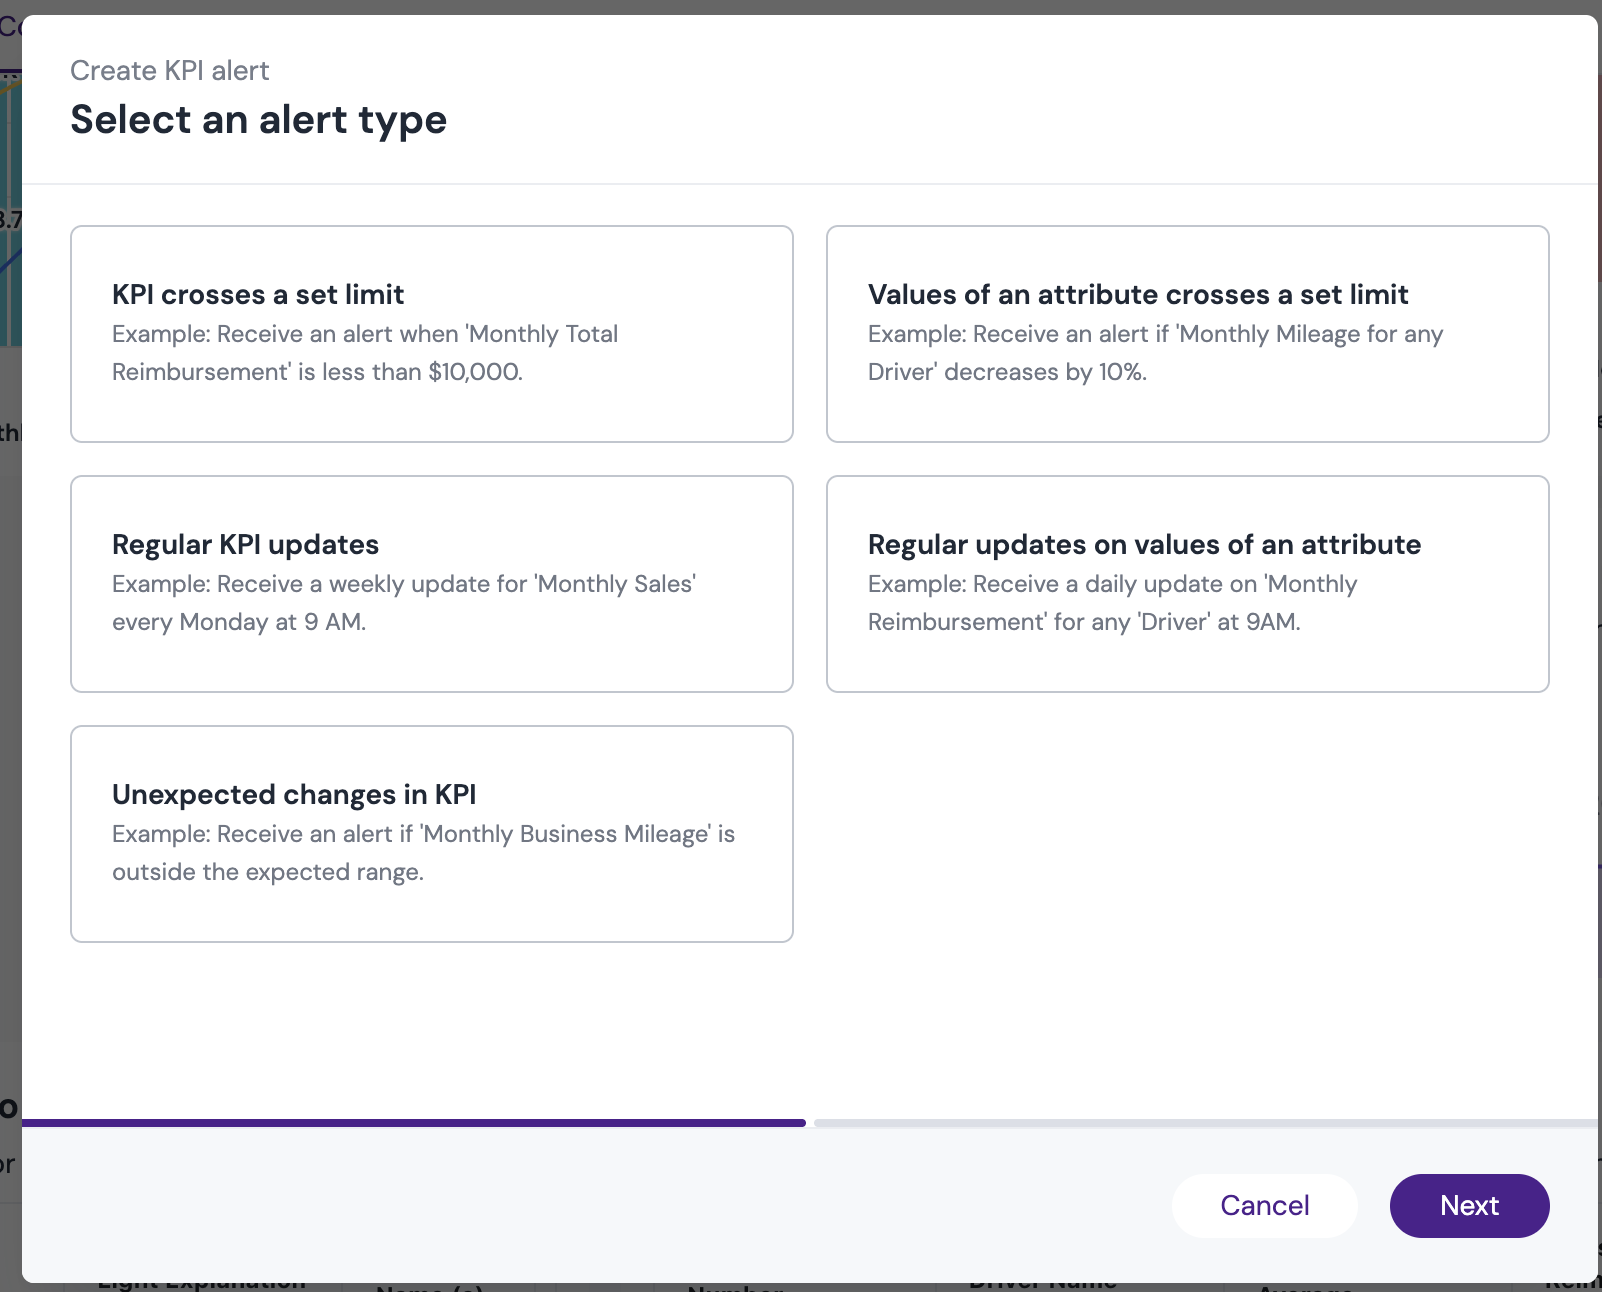Click the partially hidden 'Driver Name' column header
This screenshot has width=1602, height=1292.
(1043, 1286)
